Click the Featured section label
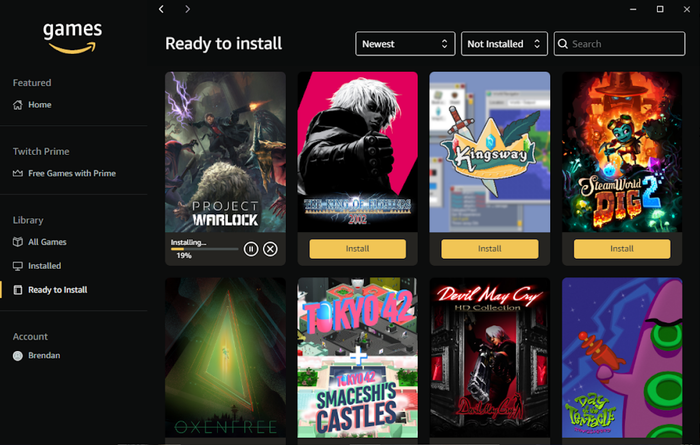Image resolution: width=700 pixels, height=445 pixels. click(32, 83)
